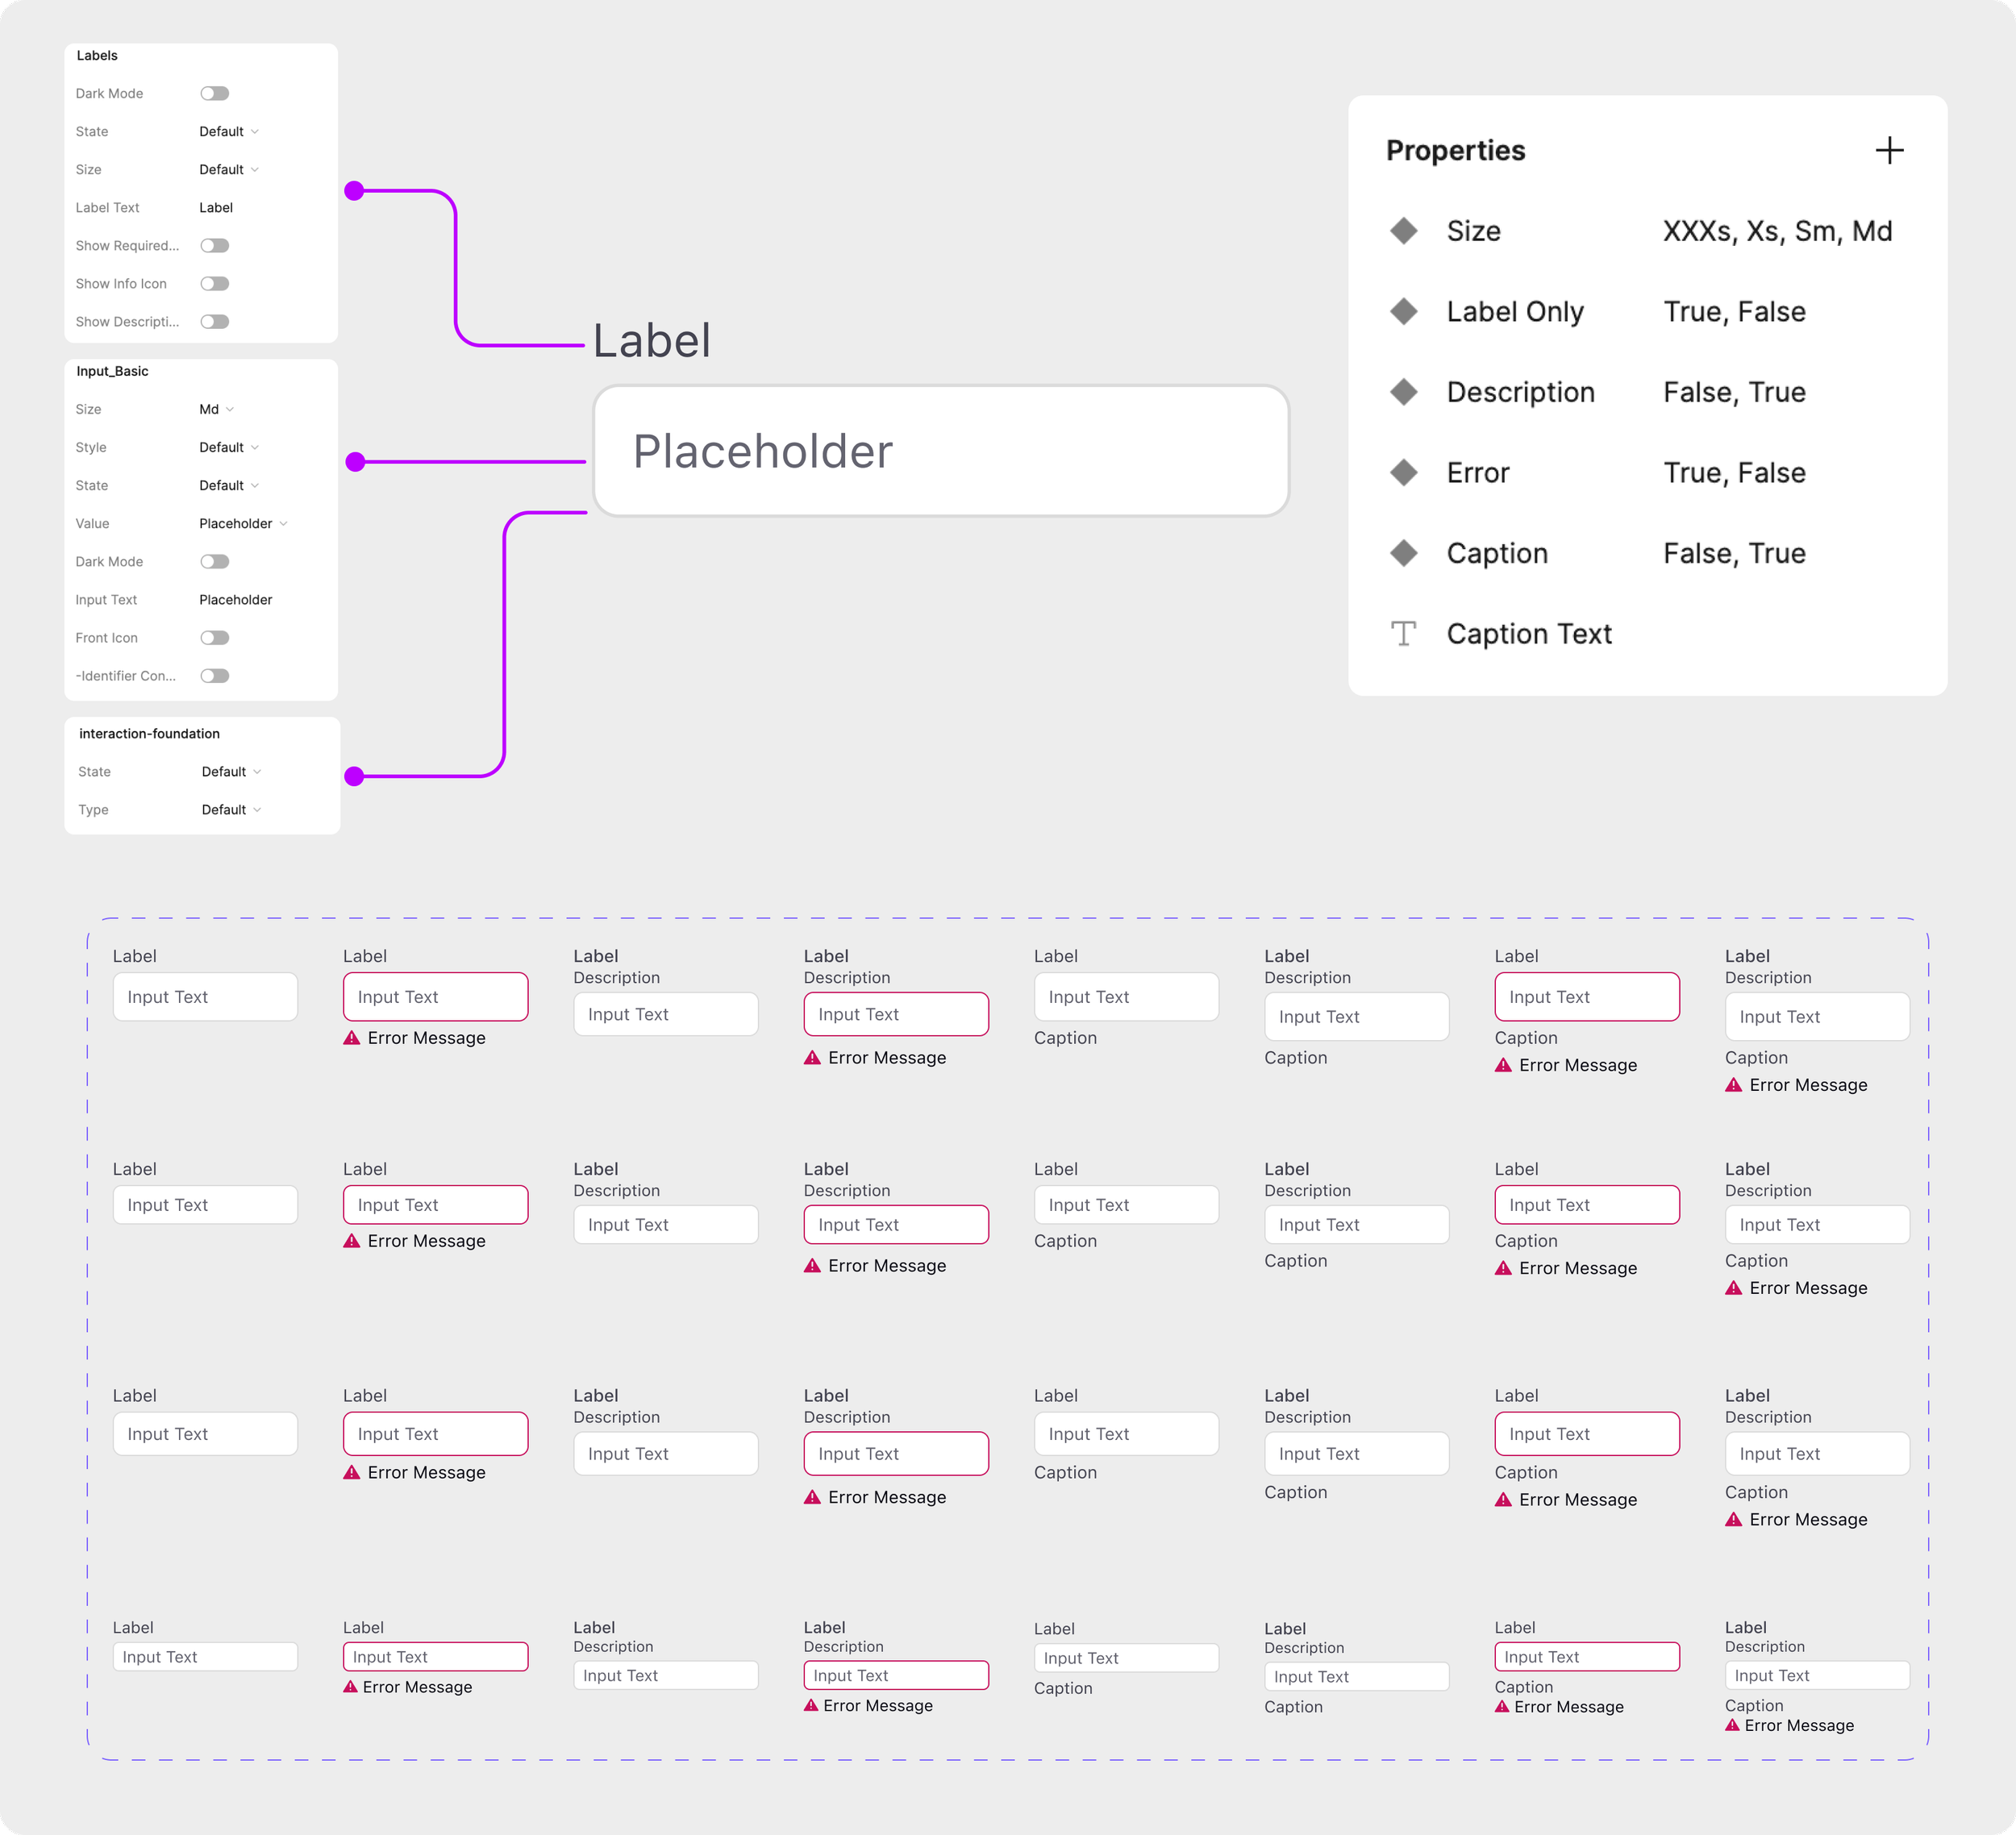Click the plus icon in Properties panel
This screenshot has width=2016, height=1835.
tap(1888, 151)
